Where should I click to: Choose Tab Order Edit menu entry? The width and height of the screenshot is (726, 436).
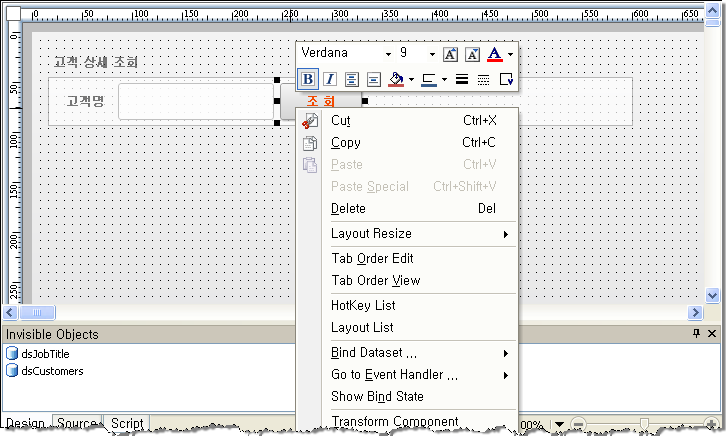(x=372, y=258)
